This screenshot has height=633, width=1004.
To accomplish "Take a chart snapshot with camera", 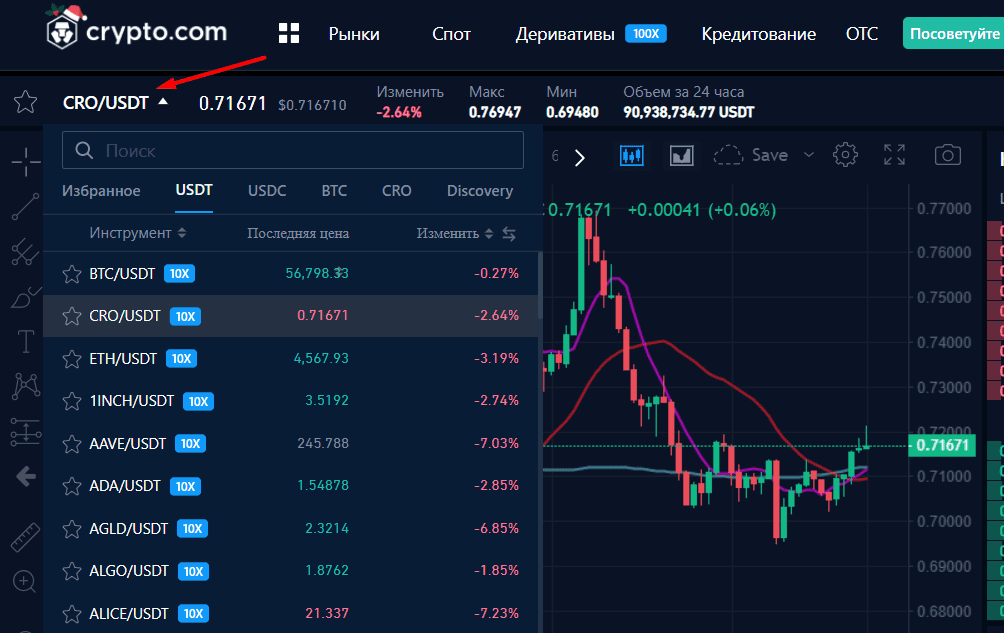I will coord(948,155).
